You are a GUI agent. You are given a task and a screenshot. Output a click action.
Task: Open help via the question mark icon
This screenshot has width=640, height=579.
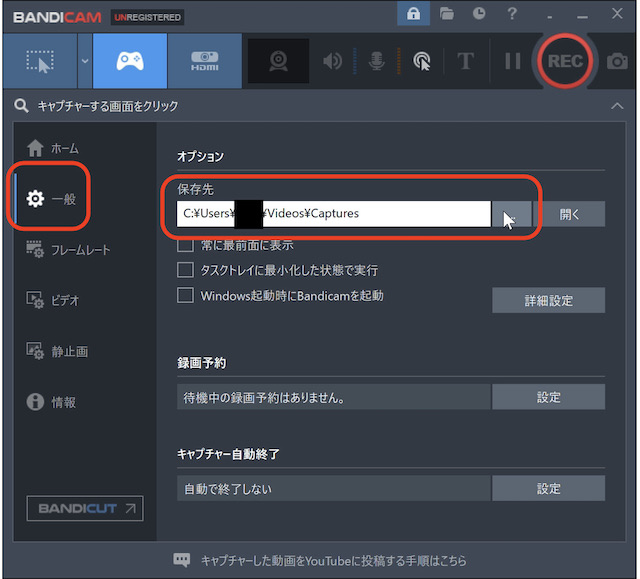[x=511, y=14]
